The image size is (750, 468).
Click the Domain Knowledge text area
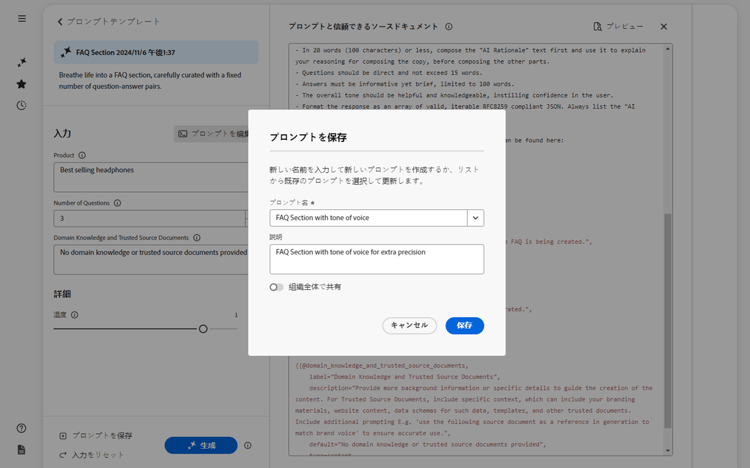[x=151, y=259]
